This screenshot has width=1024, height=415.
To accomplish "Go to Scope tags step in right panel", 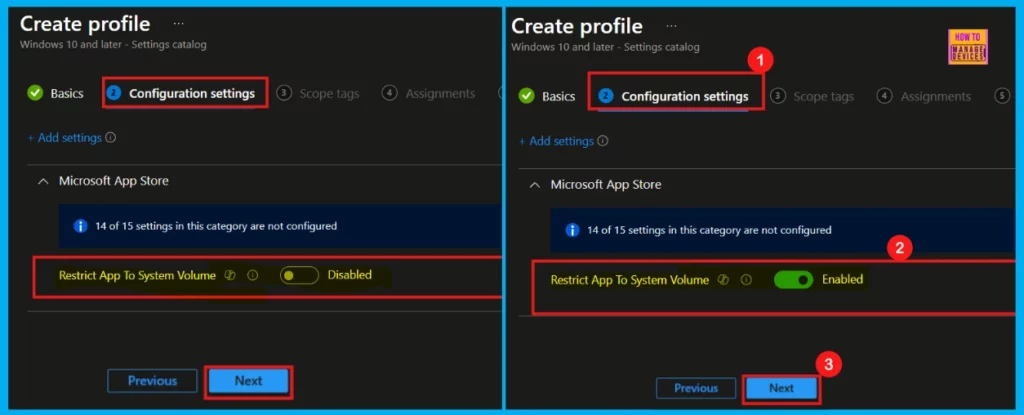I will coord(812,97).
